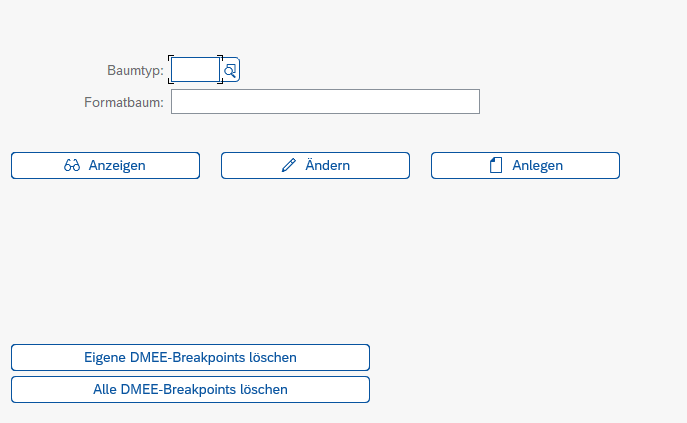Click into the Formatbaum text field
This screenshot has width=687, height=423.
click(x=325, y=102)
